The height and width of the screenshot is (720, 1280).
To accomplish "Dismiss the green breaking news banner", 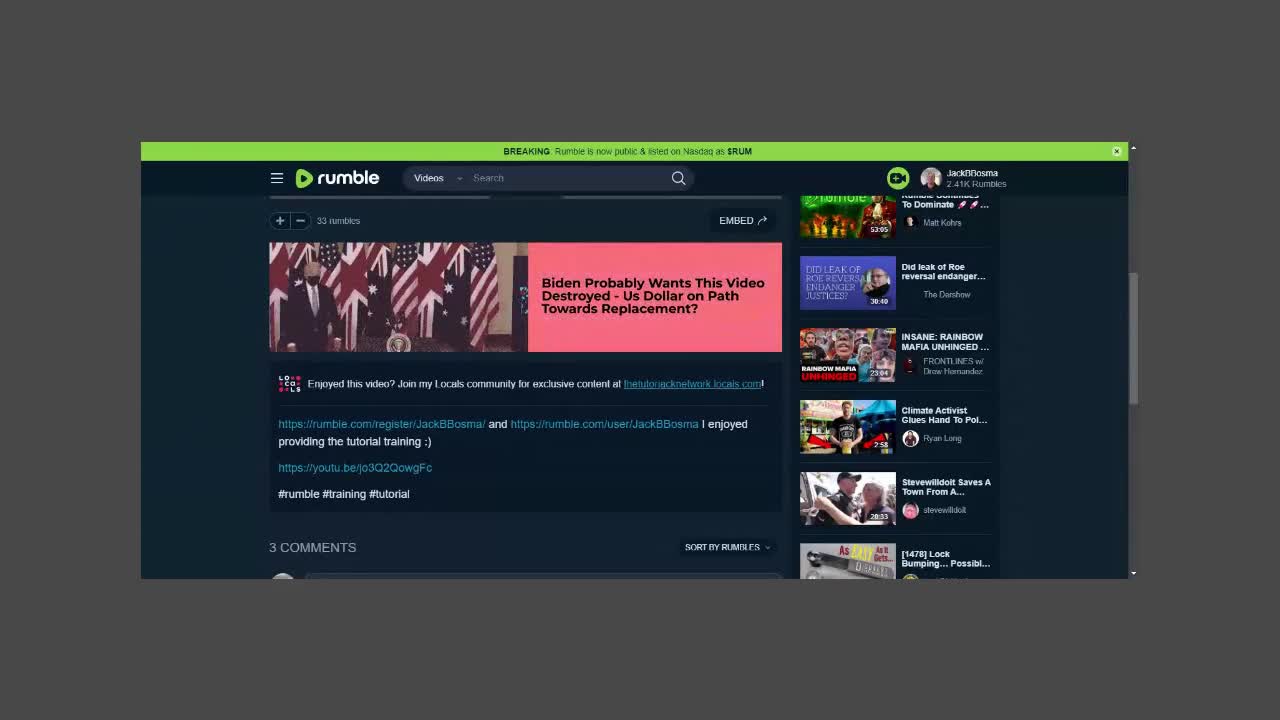I will pos(1116,151).
